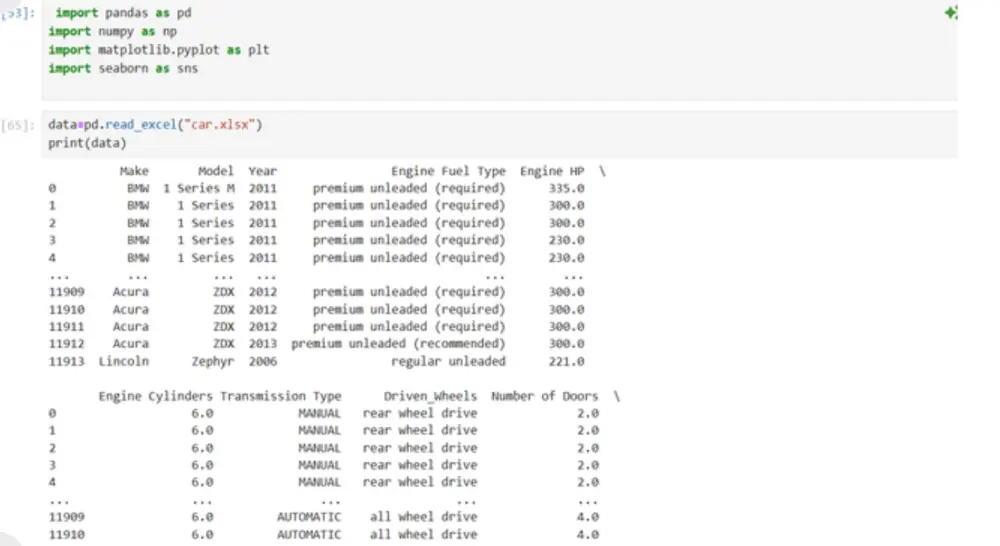This screenshot has width=1000, height=546.
Task: Click 'MANUAL' in row 0
Action: point(320,413)
